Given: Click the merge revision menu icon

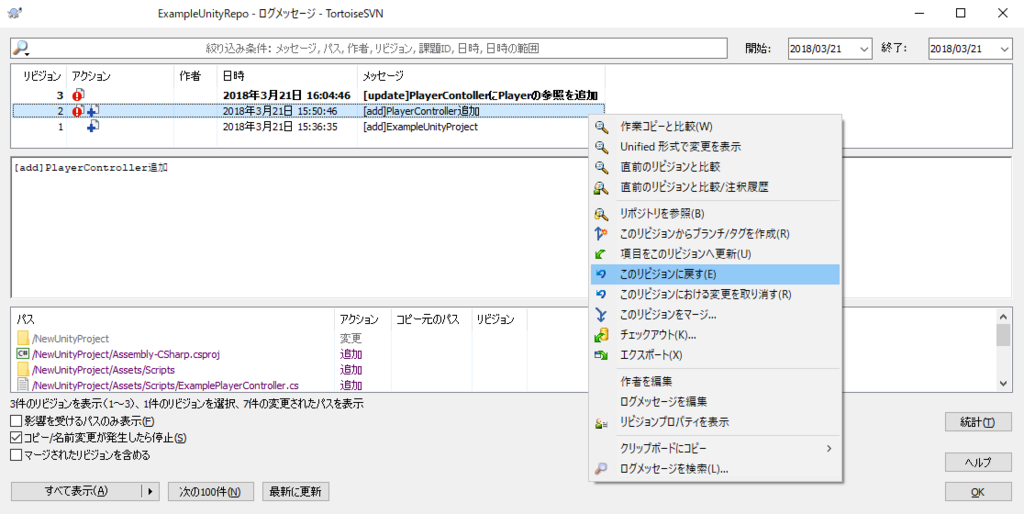Looking at the screenshot, I should [x=601, y=315].
